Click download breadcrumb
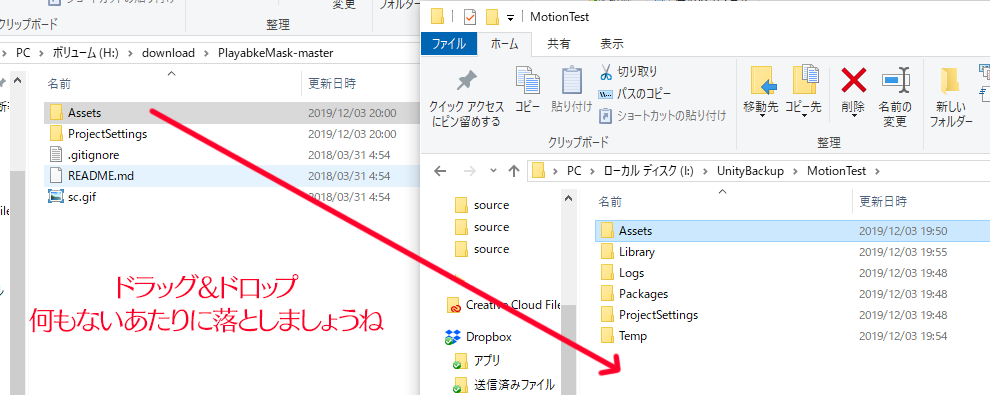Viewport: 990px width, 395px height. click(x=168, y=53)
